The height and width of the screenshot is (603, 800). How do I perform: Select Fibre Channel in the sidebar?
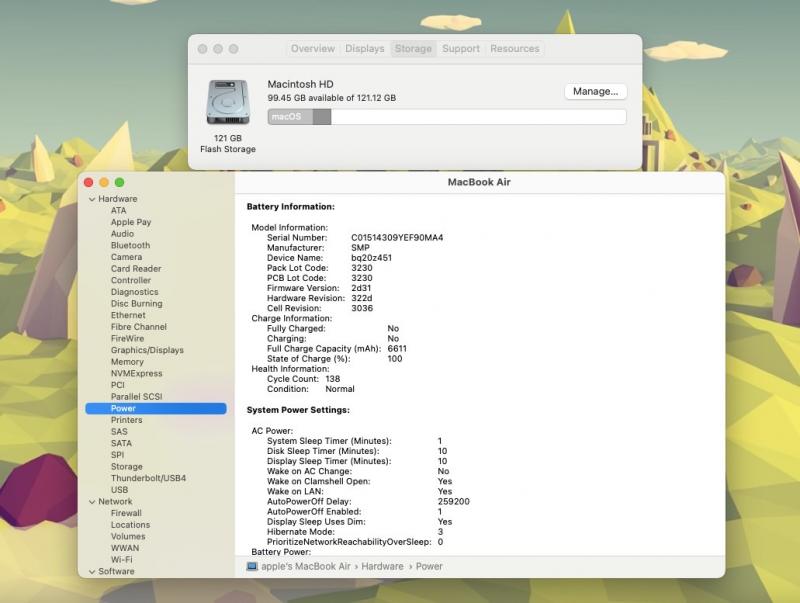click(139, 327)
